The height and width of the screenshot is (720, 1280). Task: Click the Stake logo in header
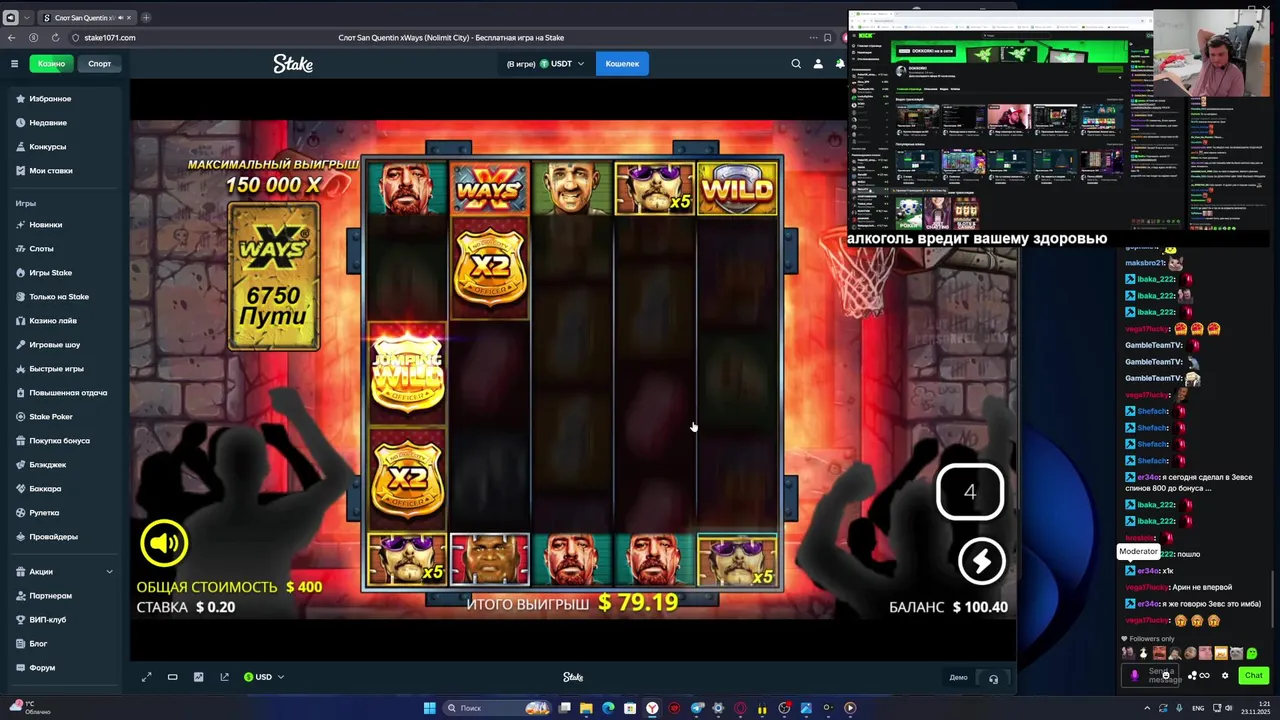point(293,64)
